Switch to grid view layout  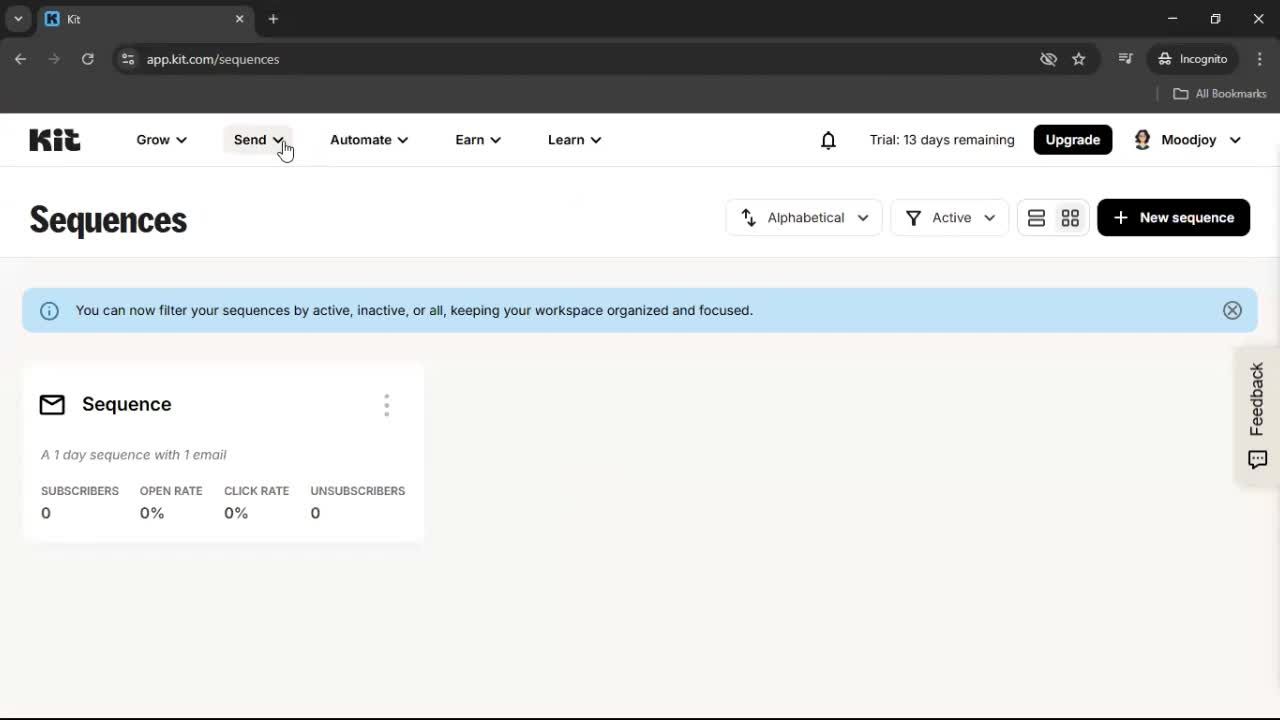tap(1069, 217)
